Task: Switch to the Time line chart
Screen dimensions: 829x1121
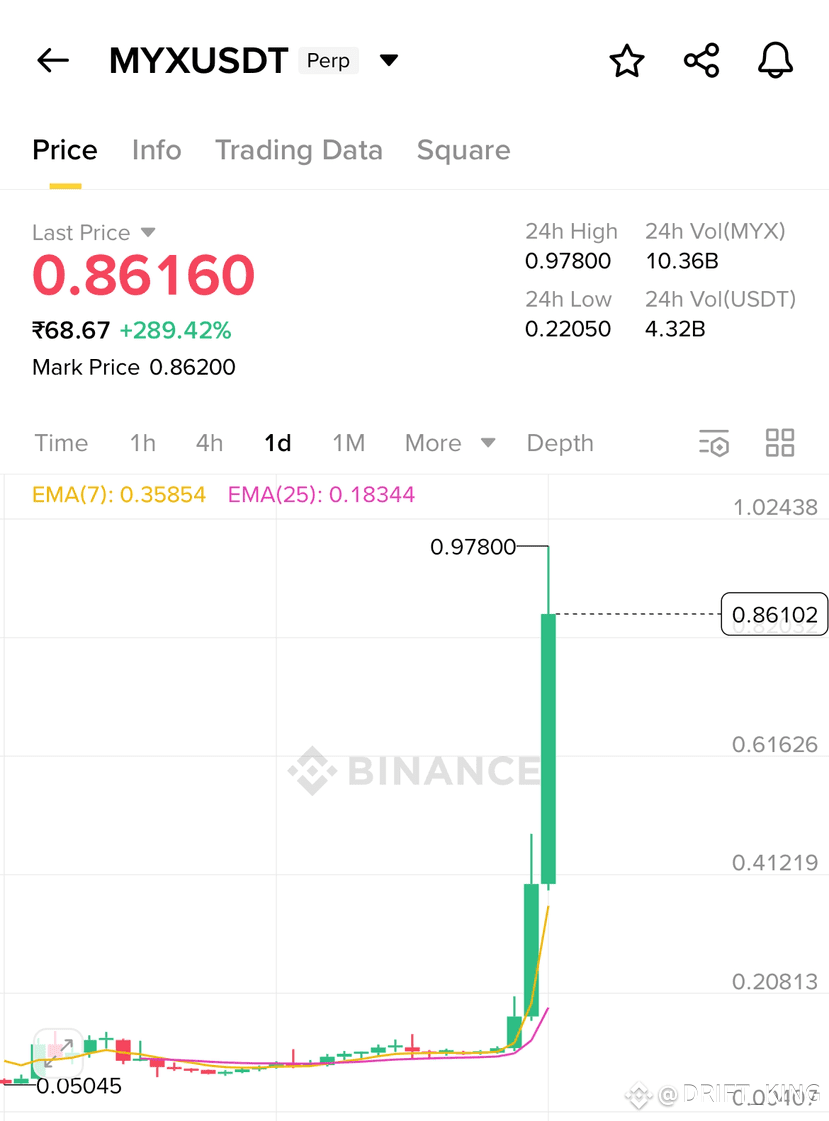Action: pyautogui.click(x=61, y=443)
